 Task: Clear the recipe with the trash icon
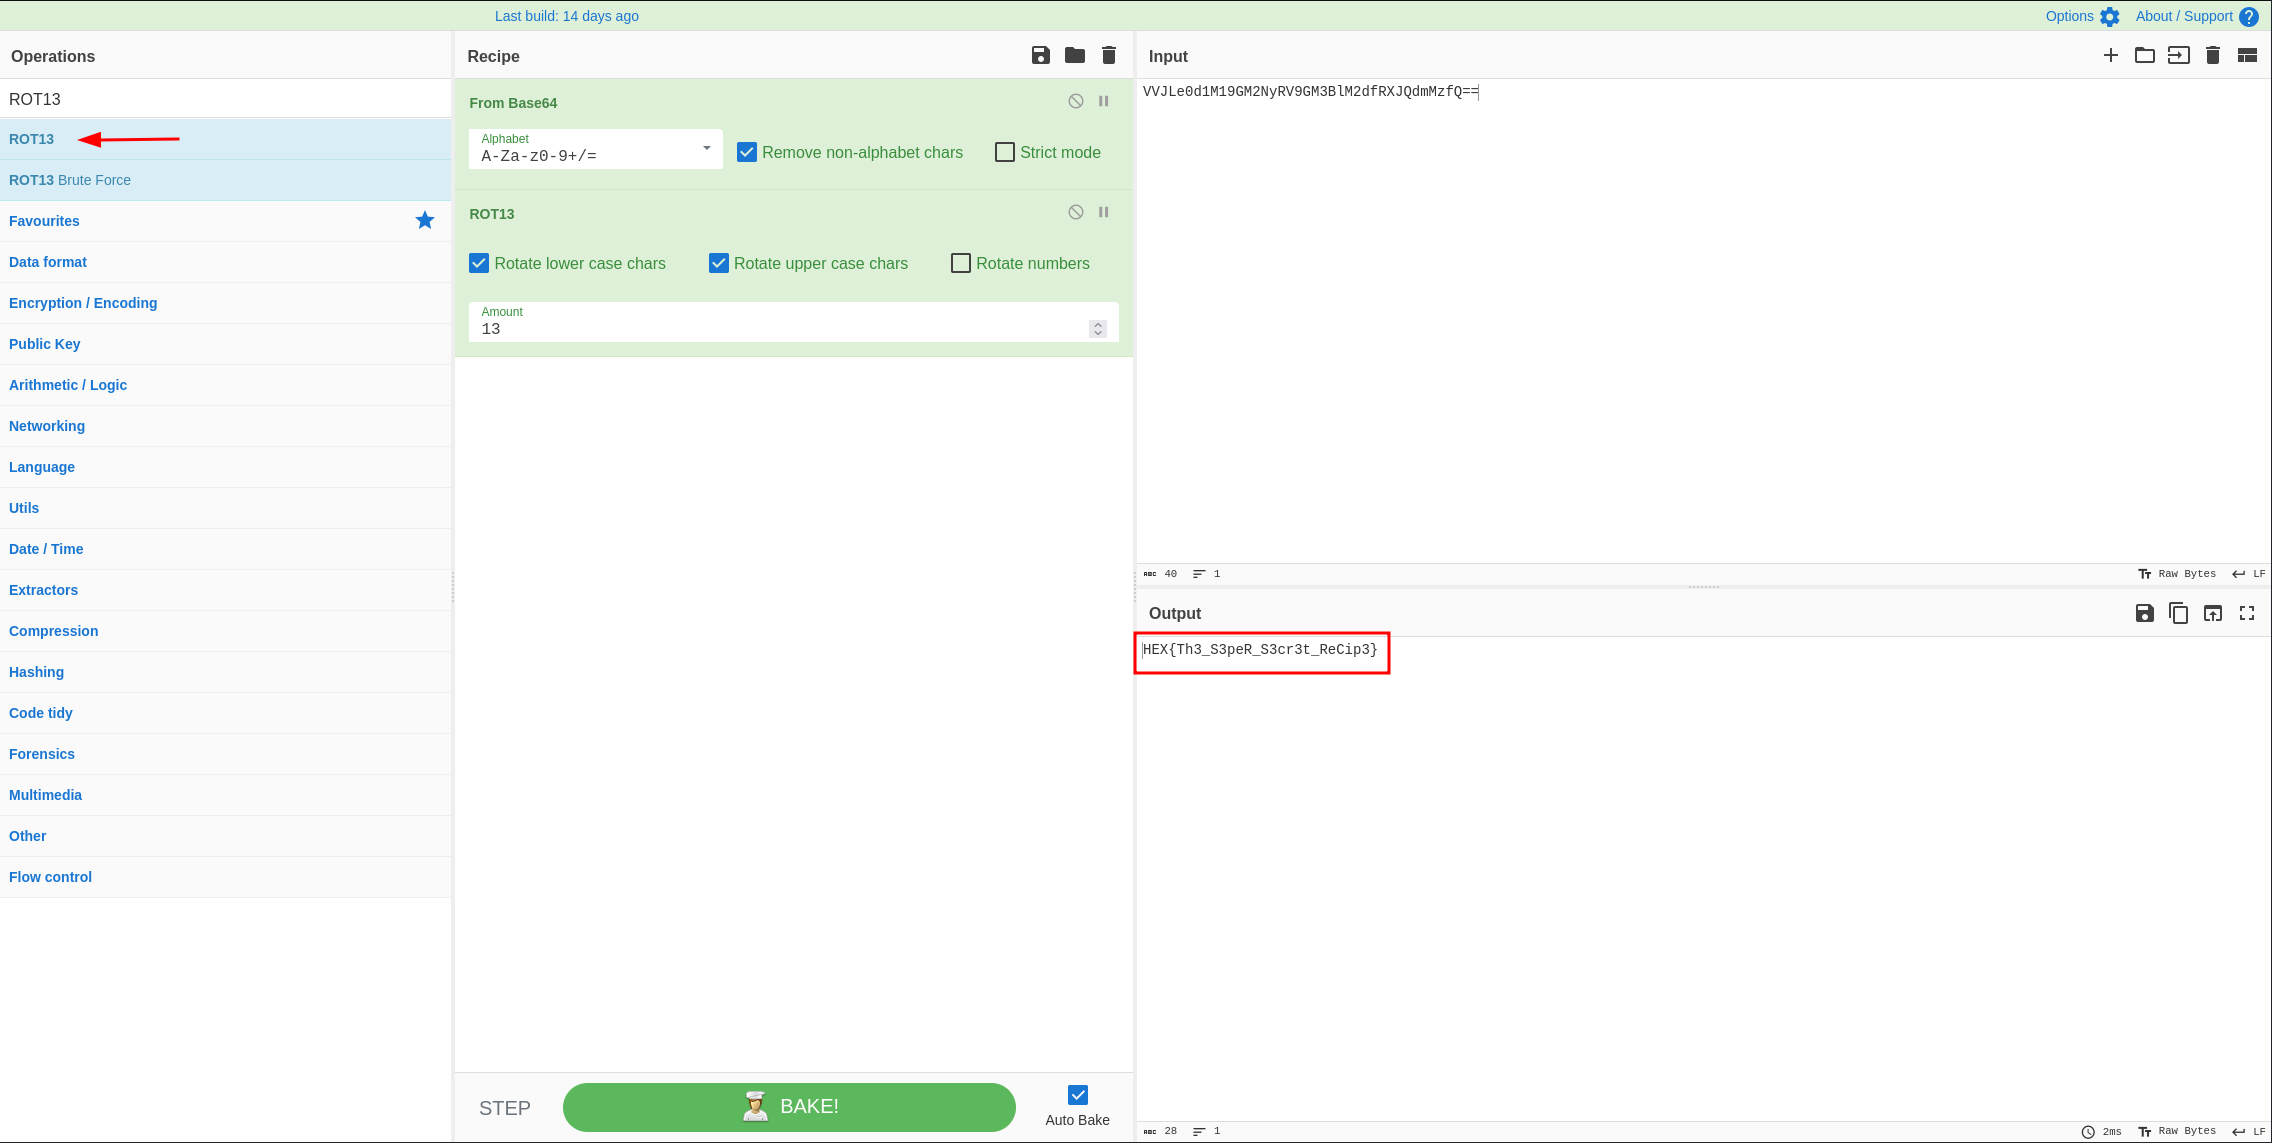coord(1108,55)
